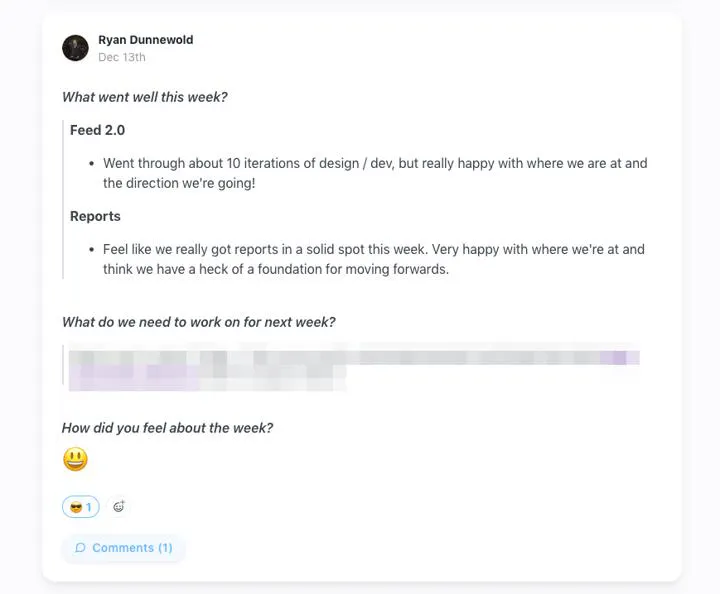Click the Feed 2.0 section heading

(97, 130)
